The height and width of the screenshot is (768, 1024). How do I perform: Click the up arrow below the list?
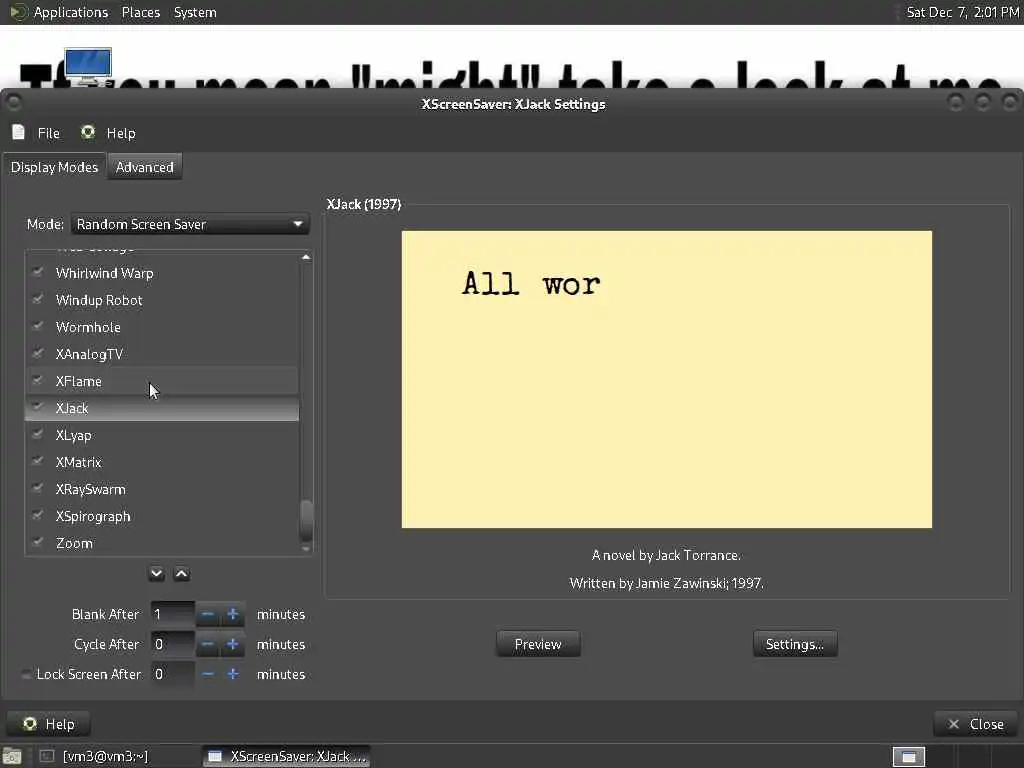182,573
